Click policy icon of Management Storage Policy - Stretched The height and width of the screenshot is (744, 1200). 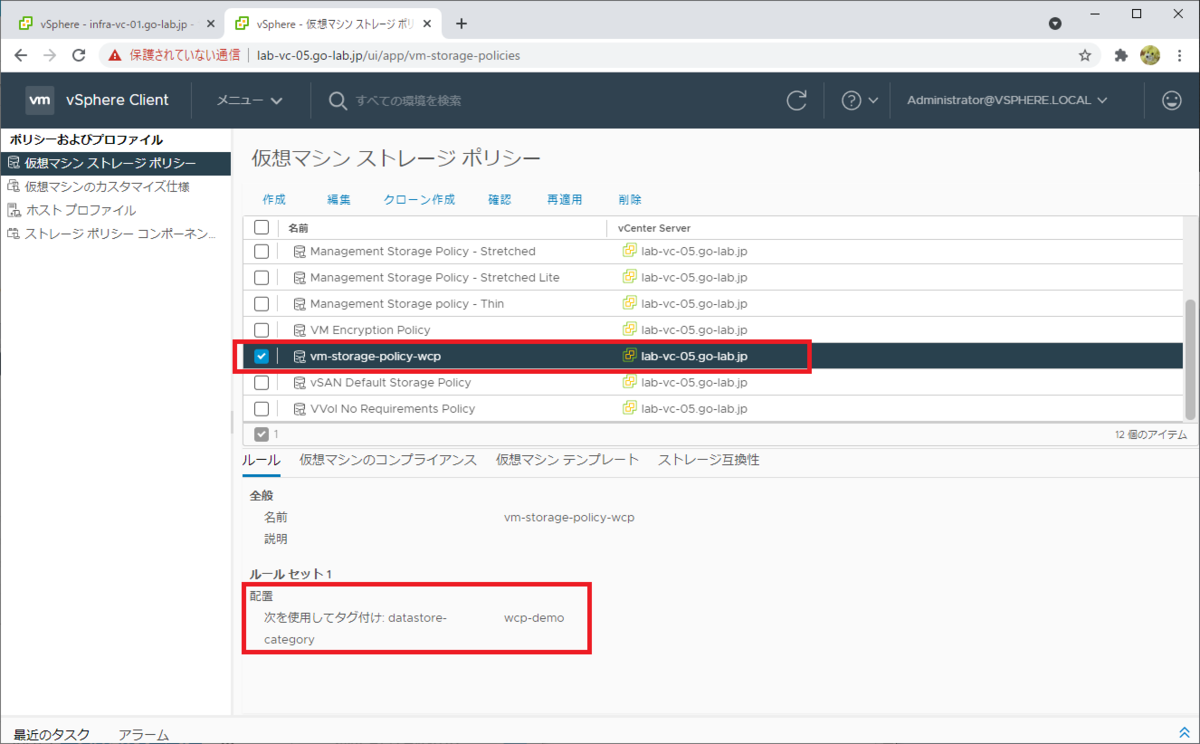click(299, 251)
